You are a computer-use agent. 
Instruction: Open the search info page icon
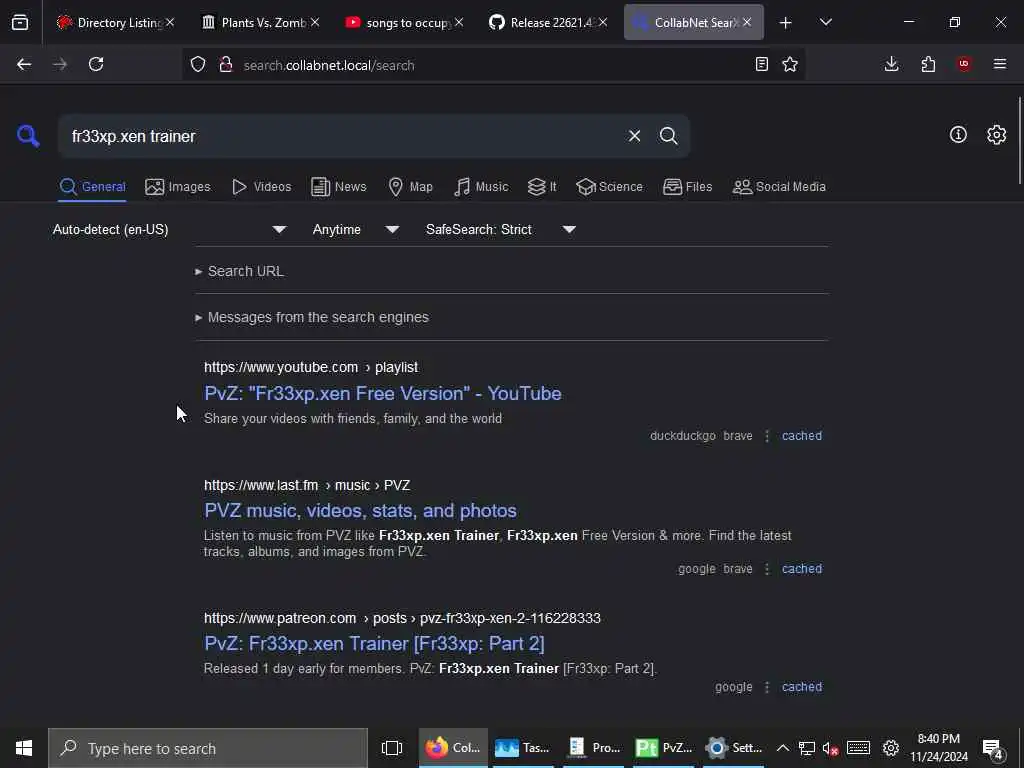coord(958,135)
